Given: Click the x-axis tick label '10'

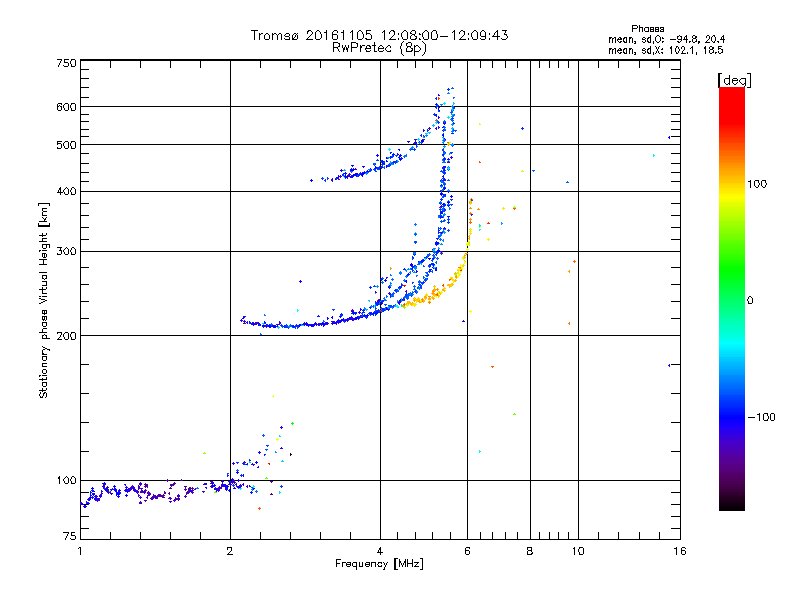Looking at the screenshot, I should pos(578,551).
